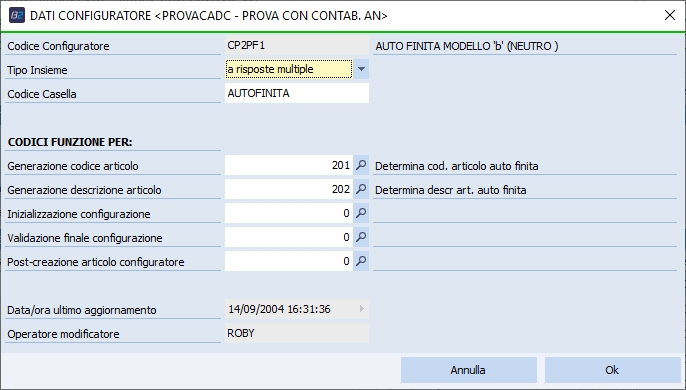The image size is (686, 390).
Task: Click the Operatore modificatore field ROBY
Action: coord(297,333)
